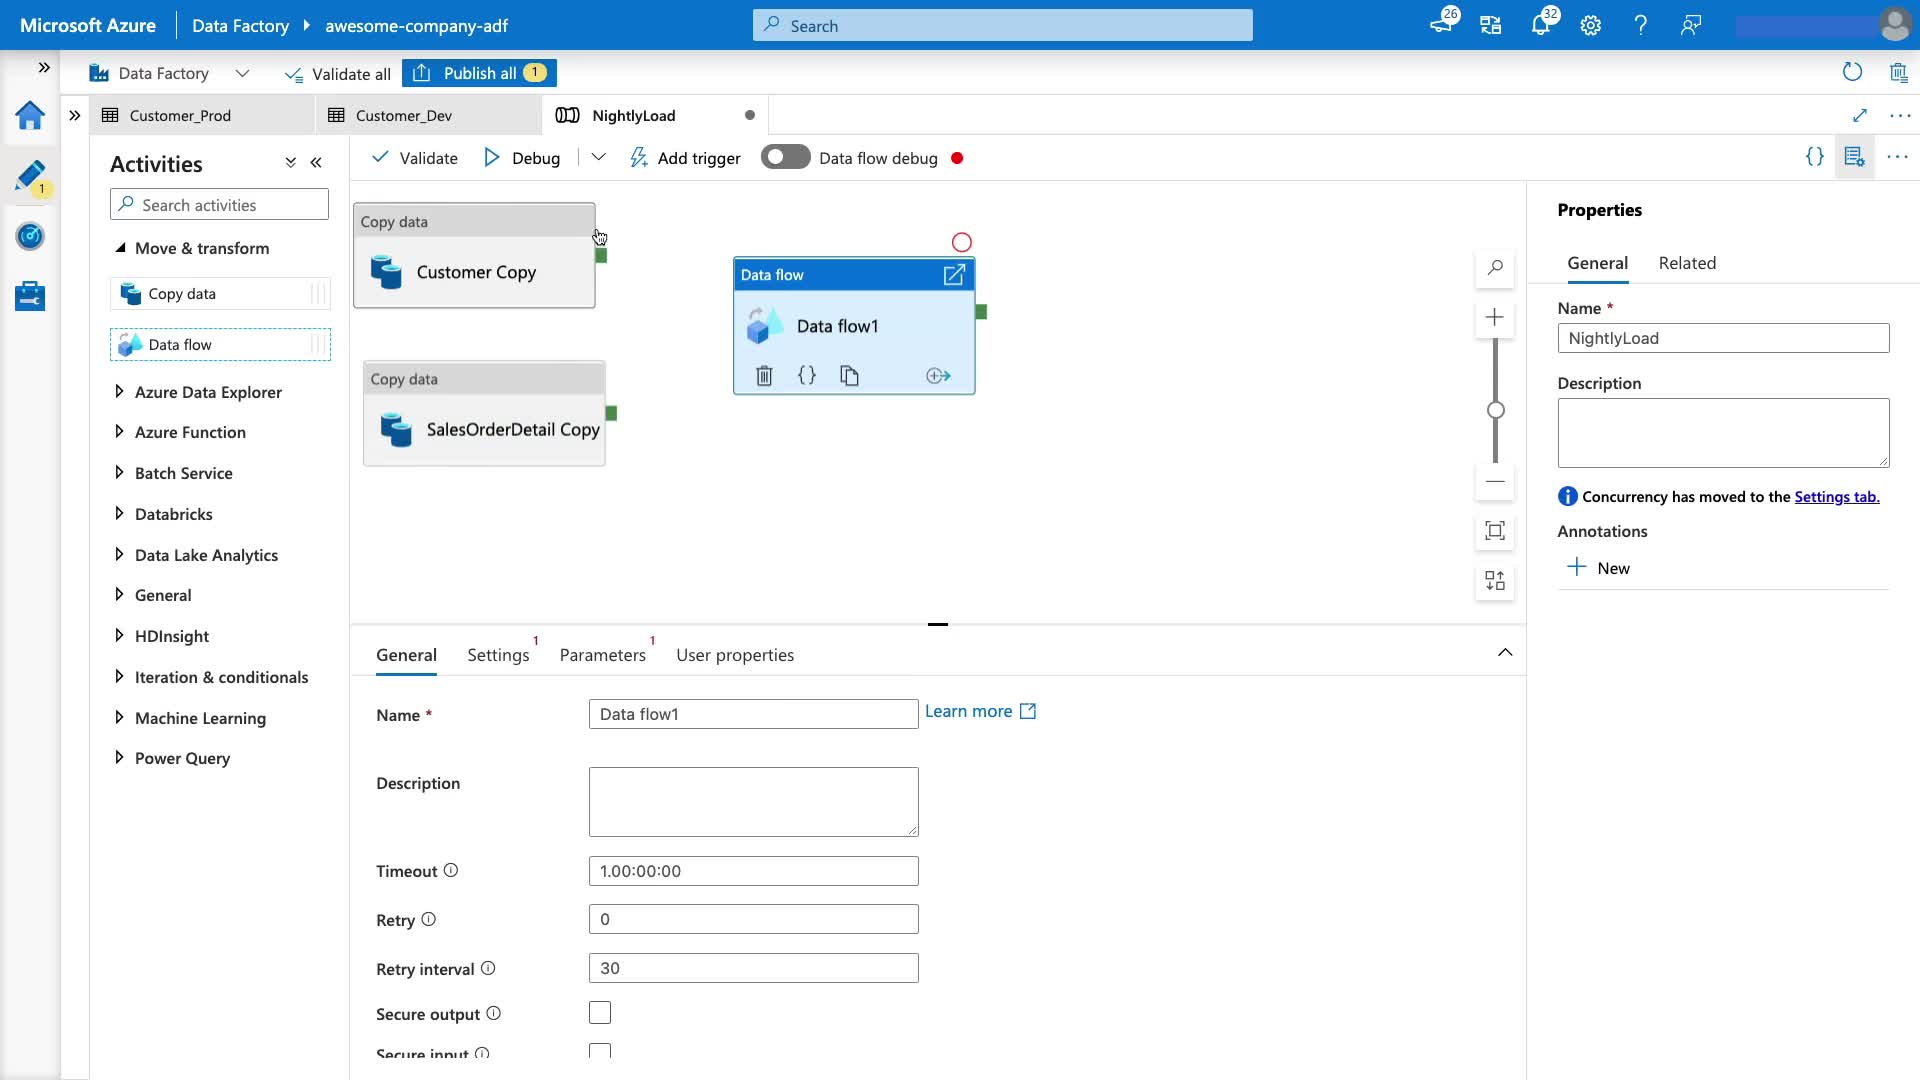Open the Customer_Dev tab
1920x1080 pixels.
coord(404,116)
